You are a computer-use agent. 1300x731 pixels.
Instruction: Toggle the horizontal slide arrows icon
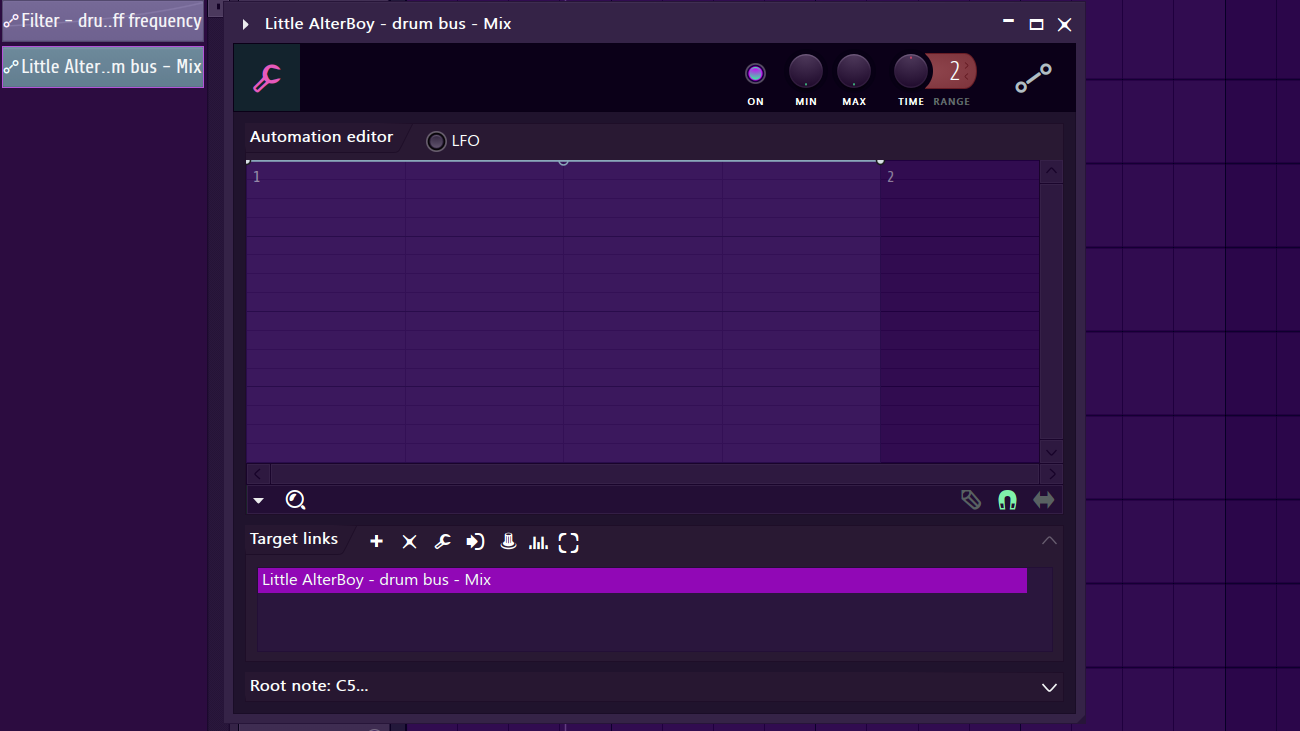[1044, 500]
